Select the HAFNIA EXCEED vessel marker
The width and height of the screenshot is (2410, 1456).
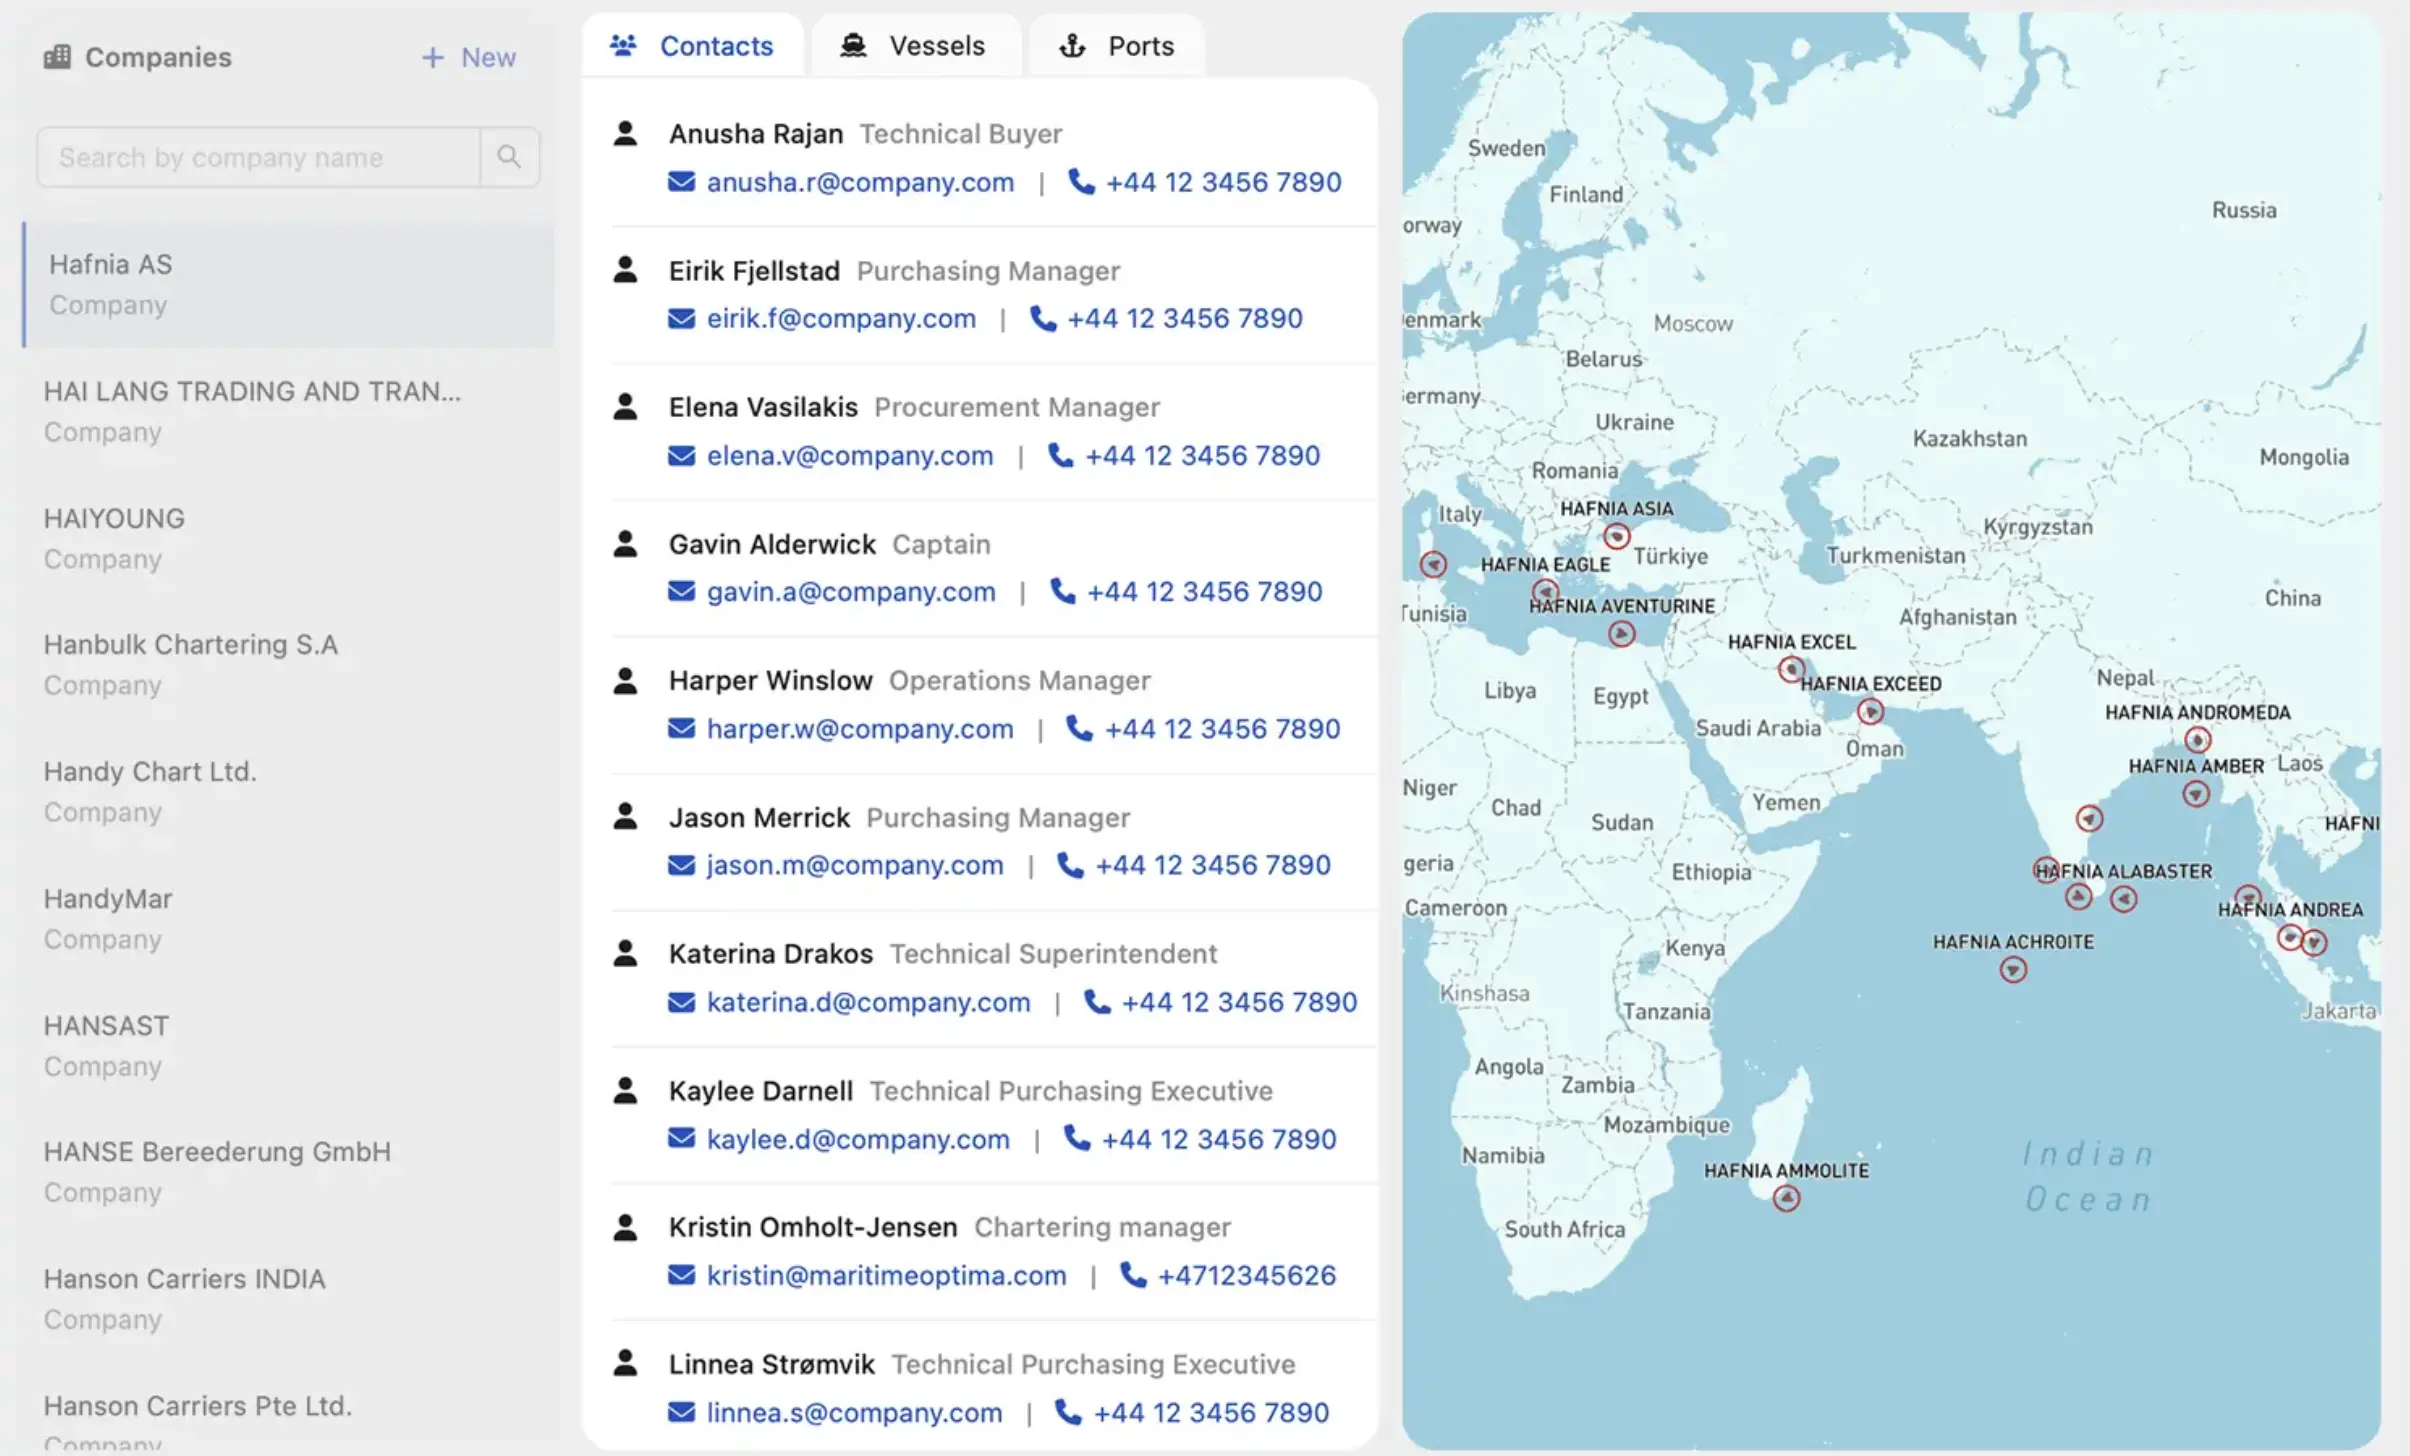1870,711
